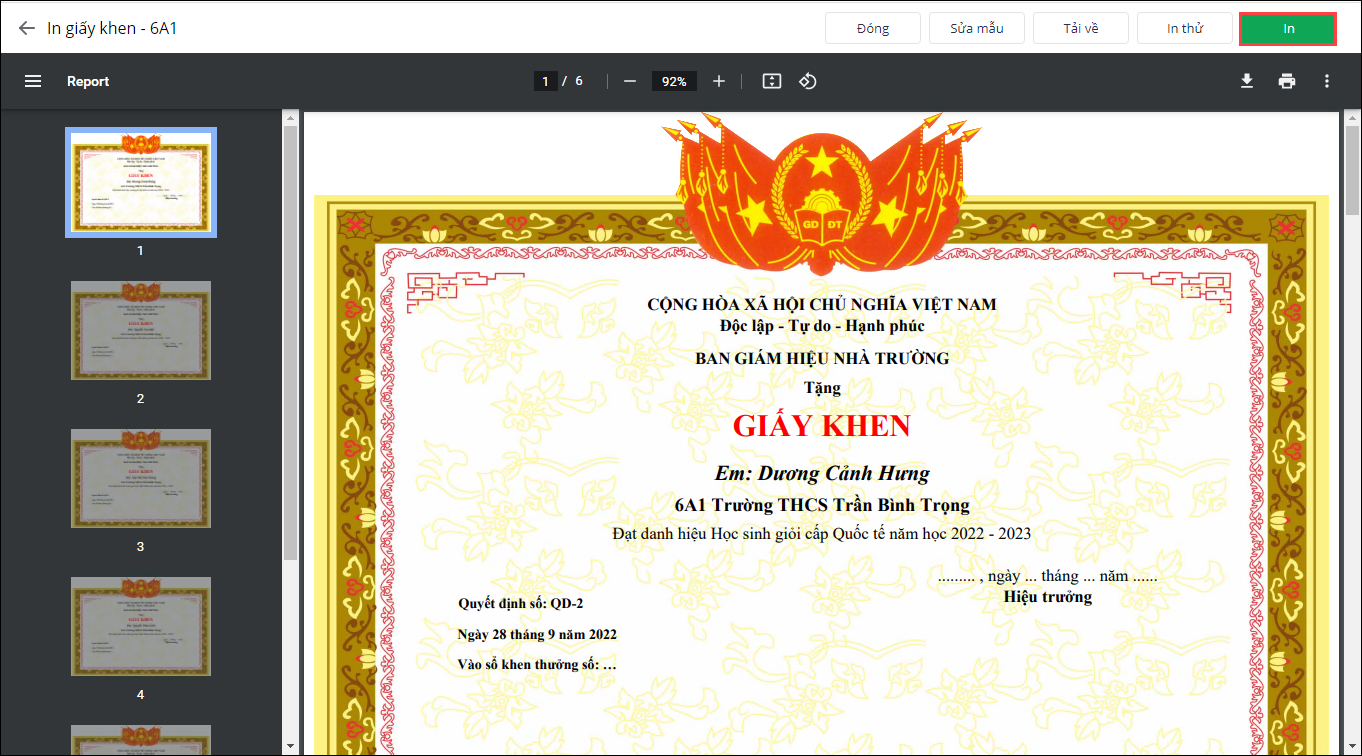Zoom out with the minus icon

[630, 81]
